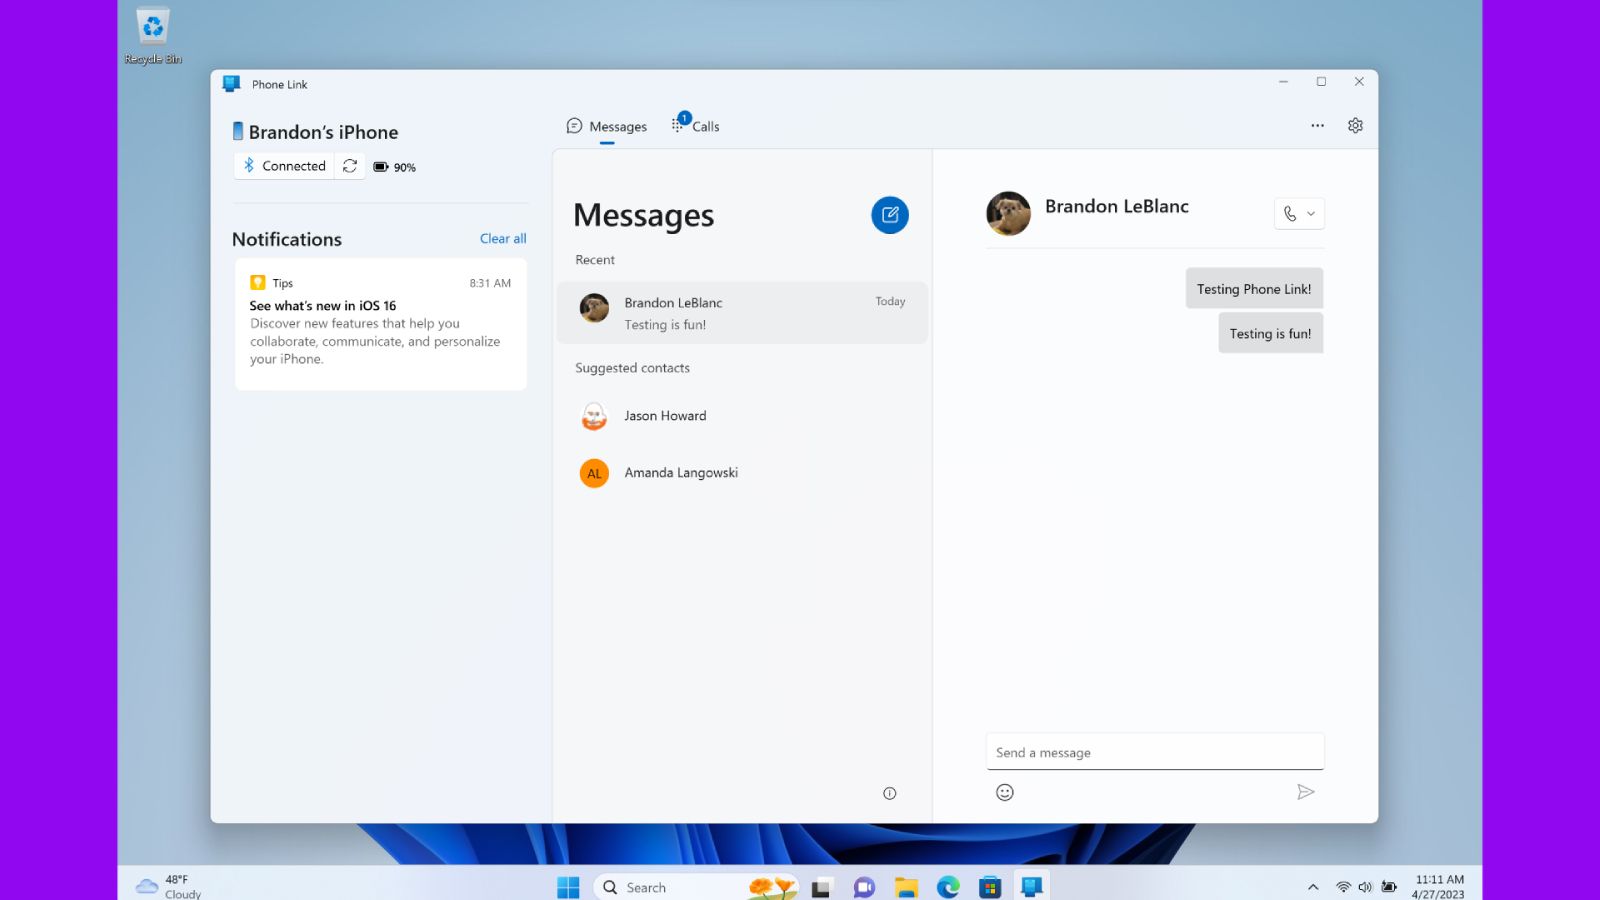Viewport: 1600px width, 900px height.
Task: Open Phone Link settings gear
Action: tap(1355, 125)
